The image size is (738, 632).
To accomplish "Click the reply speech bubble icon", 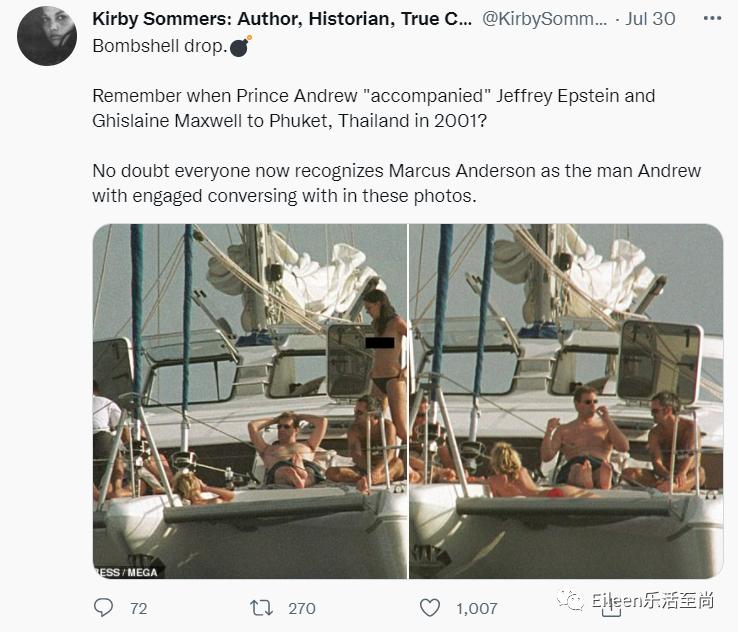I will [x=103, y=607].
